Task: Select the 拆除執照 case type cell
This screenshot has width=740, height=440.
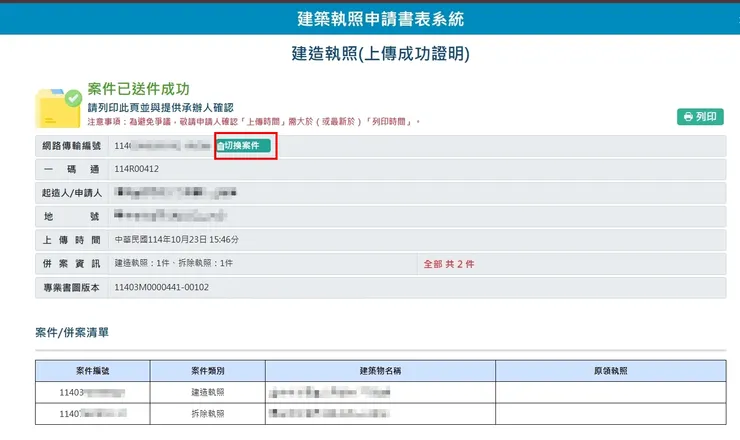Action: (208, 414)
